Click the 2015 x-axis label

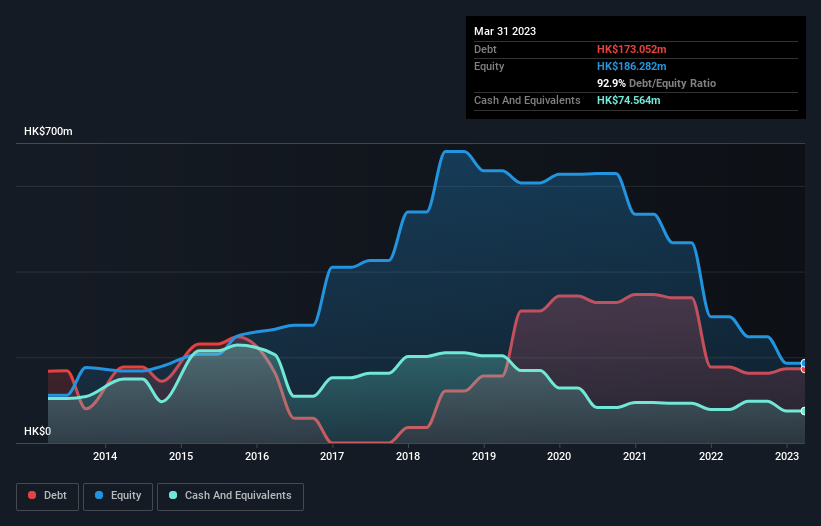click(181, 456)
